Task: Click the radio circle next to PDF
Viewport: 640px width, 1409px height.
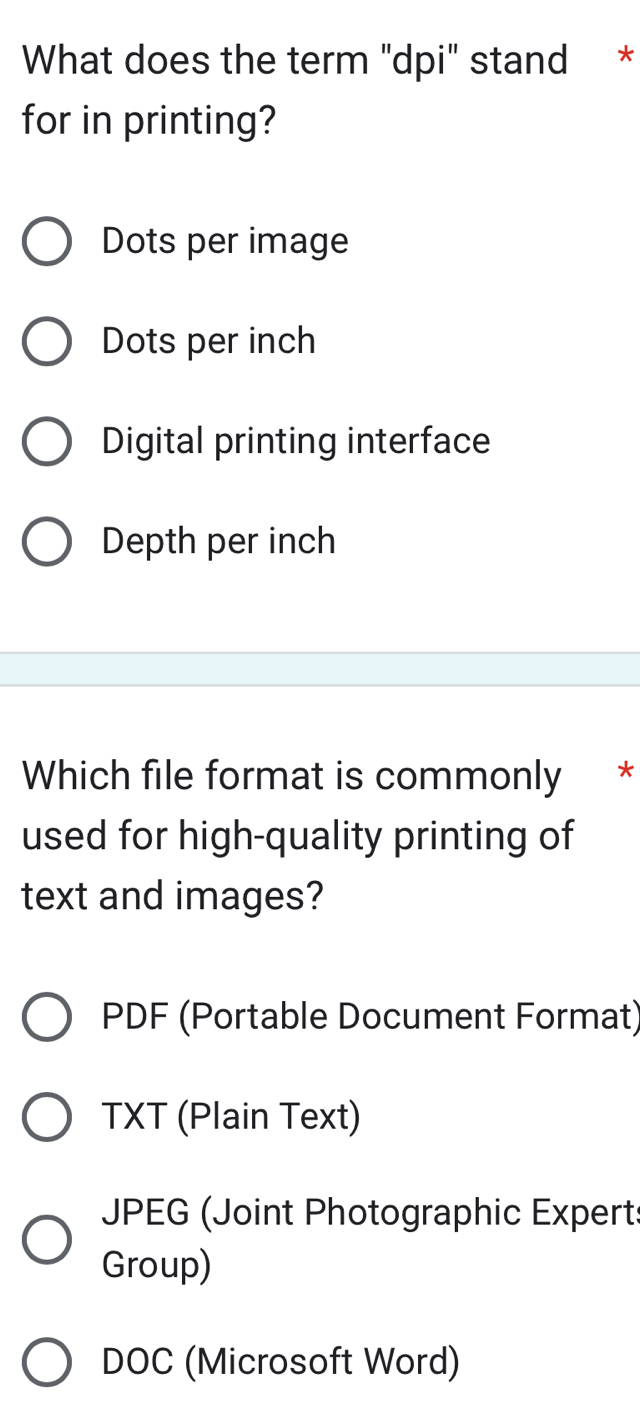Action: [46, 1017]
